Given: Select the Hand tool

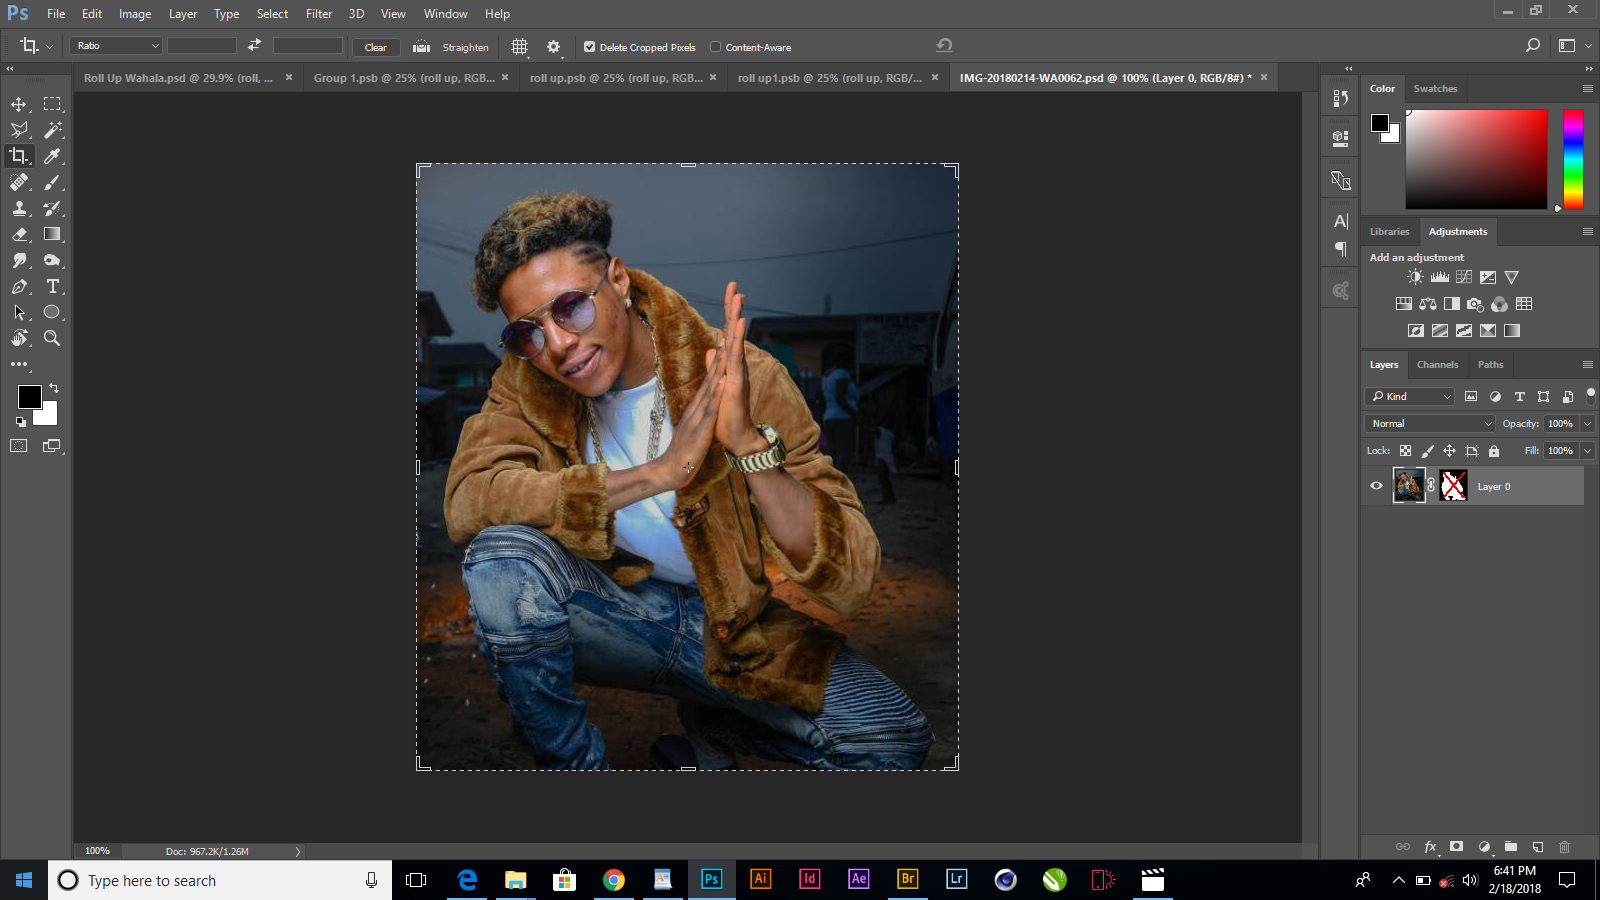Looking at the screenshot, I should [19, 338].
